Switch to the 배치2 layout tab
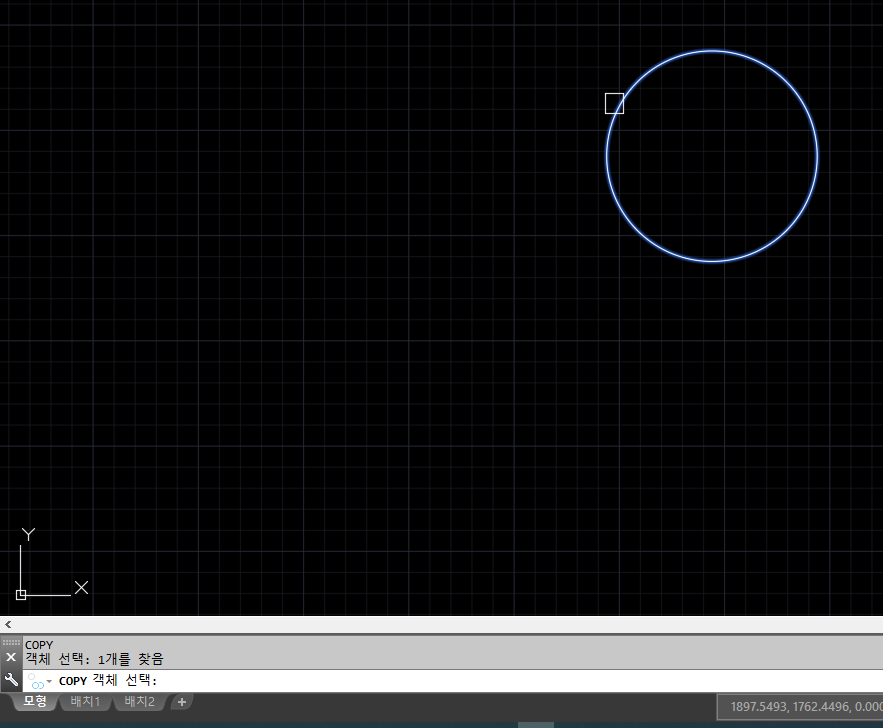This screenshot has width=883, height=728. 139,702
